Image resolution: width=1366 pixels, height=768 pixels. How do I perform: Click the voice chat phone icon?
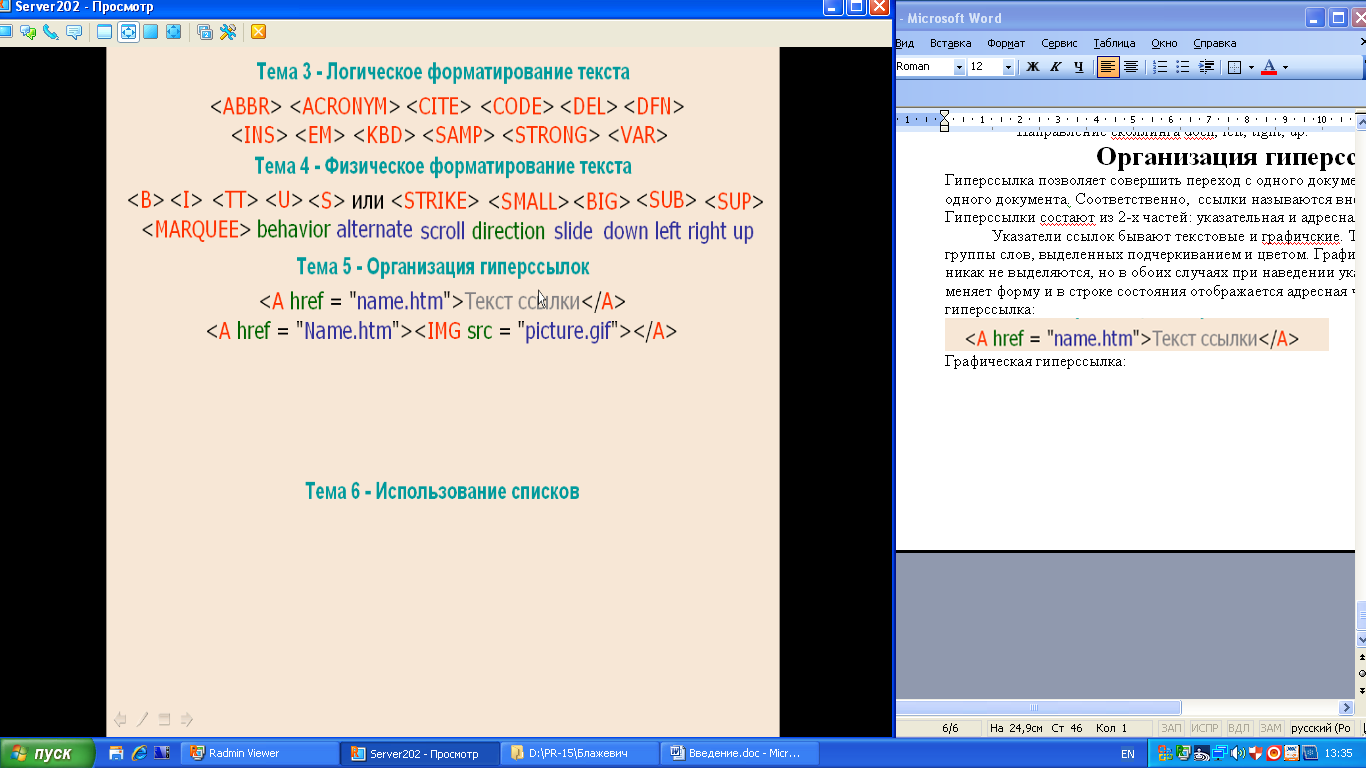(51, 32)
